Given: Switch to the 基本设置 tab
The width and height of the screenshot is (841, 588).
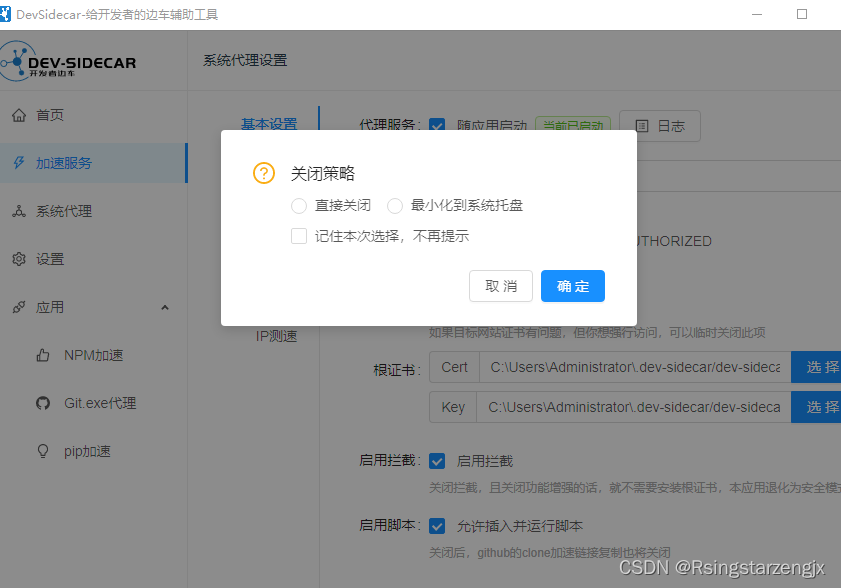Looking at the screenshot, I should point(269,124).
